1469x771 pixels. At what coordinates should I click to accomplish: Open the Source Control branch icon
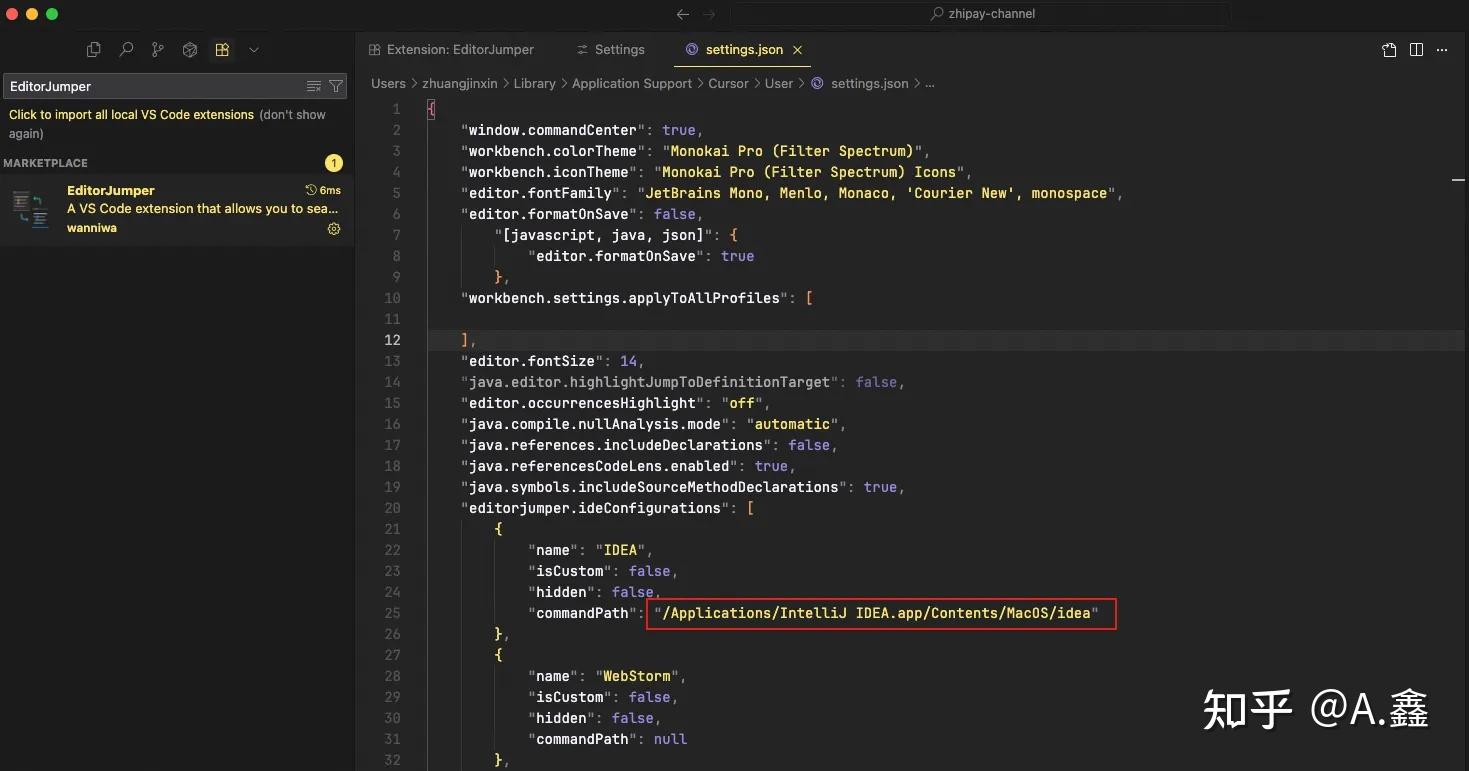tap(158, 49)
